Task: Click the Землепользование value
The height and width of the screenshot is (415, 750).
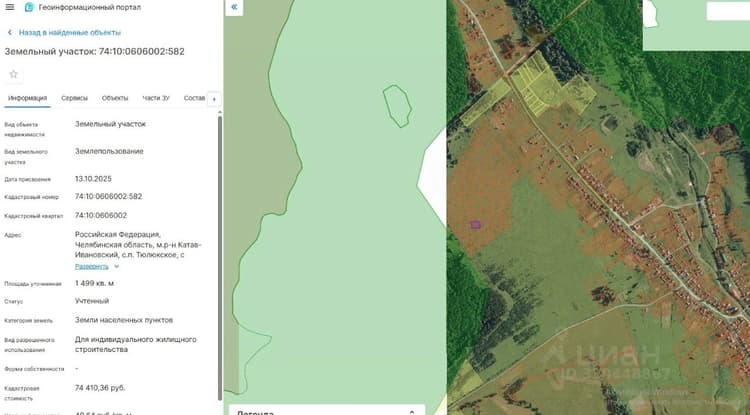Action: (x=109, y=151)
